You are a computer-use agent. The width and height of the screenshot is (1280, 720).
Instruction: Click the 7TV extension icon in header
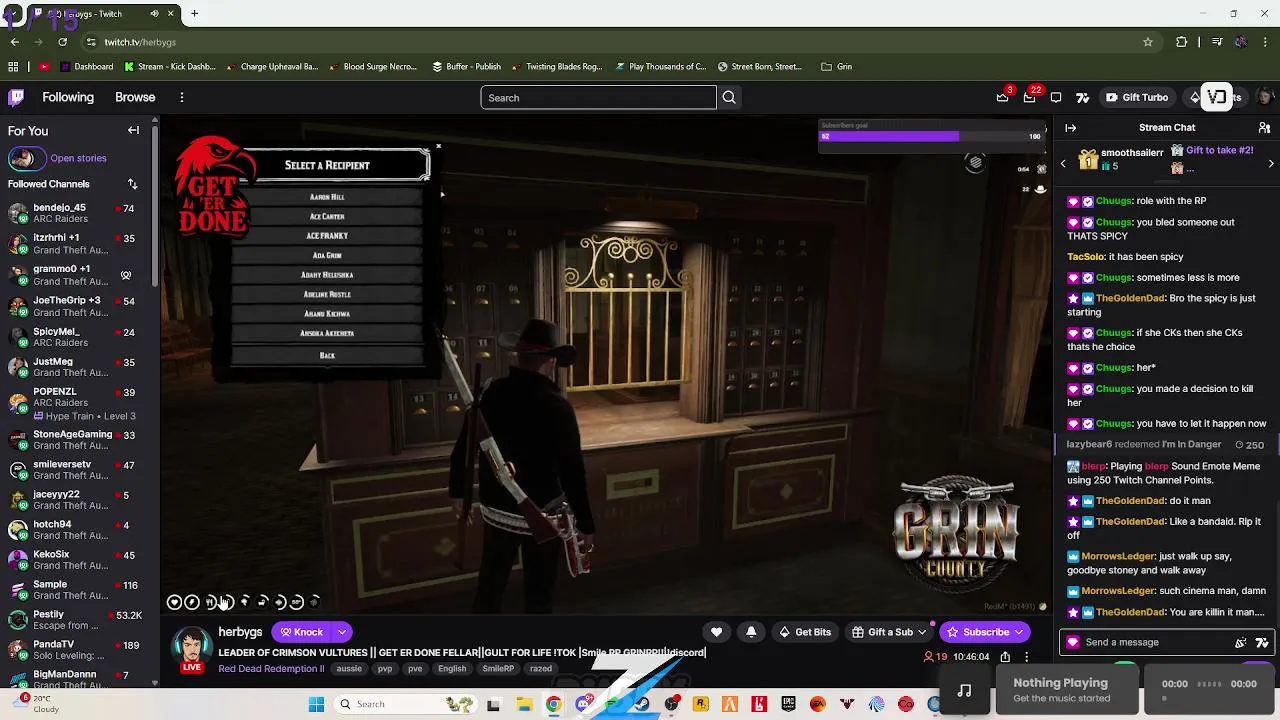point(1082,97)
